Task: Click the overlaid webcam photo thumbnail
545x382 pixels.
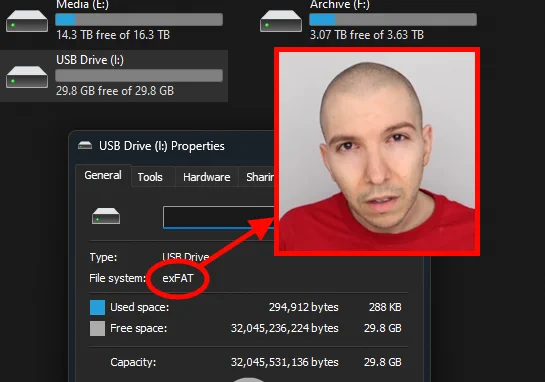Action: click(x=377, y=152)
